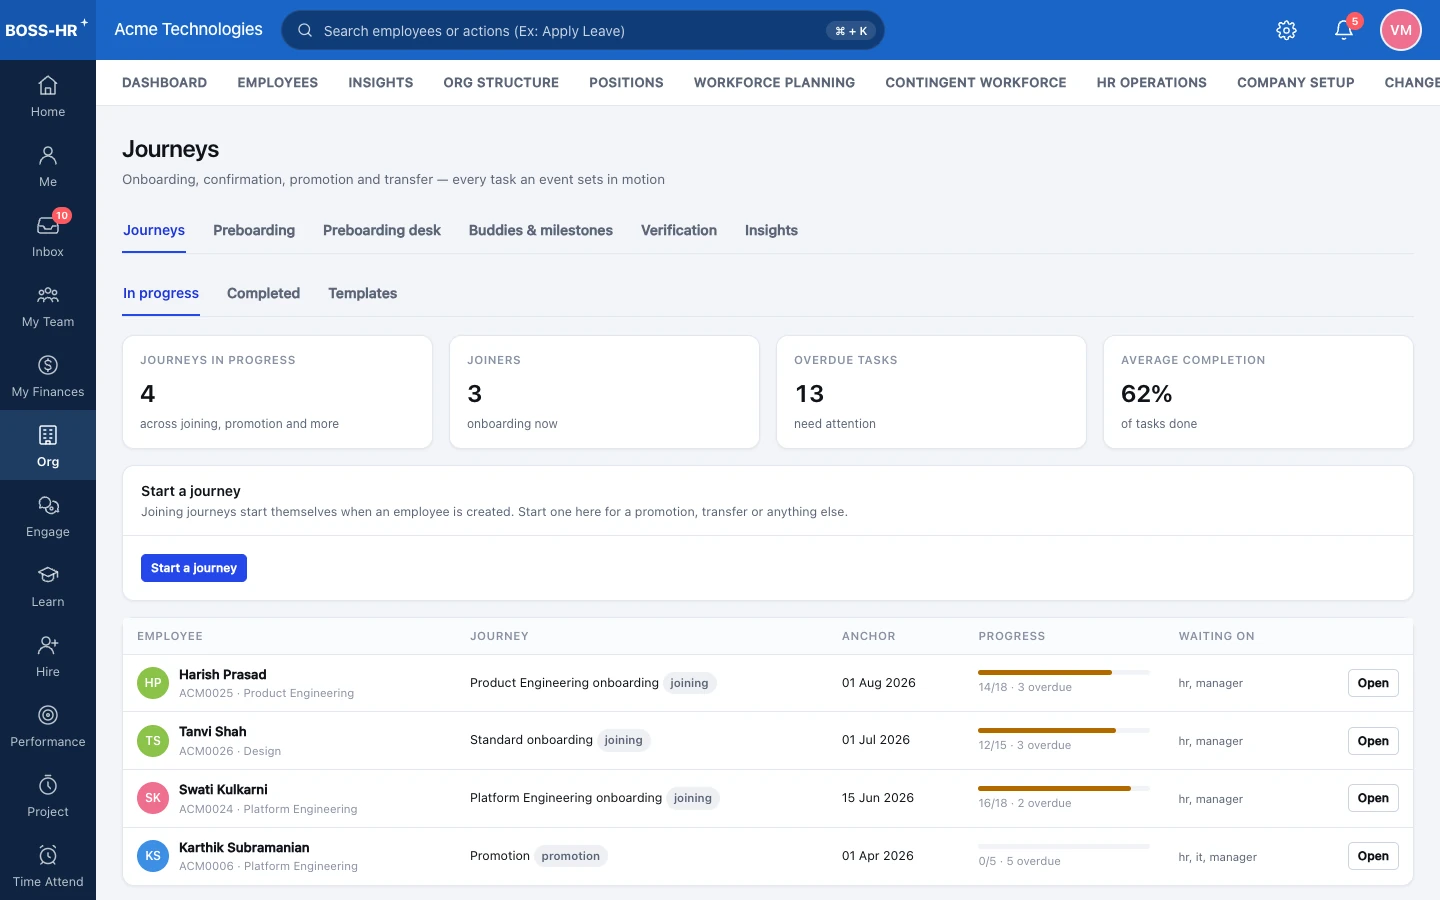Click Karthik Subramanian's KS avatar

153,856
